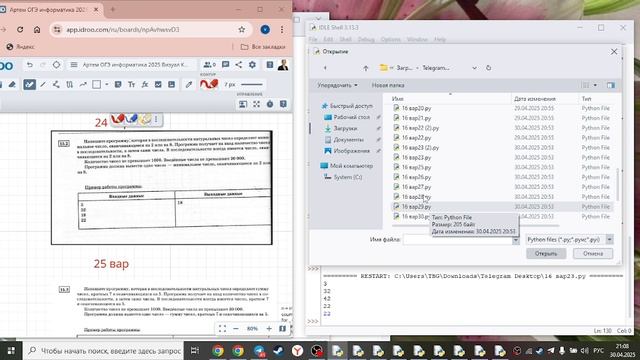
Task: Open the Debug menu in IDLE
Action: [x=366, y=39]
